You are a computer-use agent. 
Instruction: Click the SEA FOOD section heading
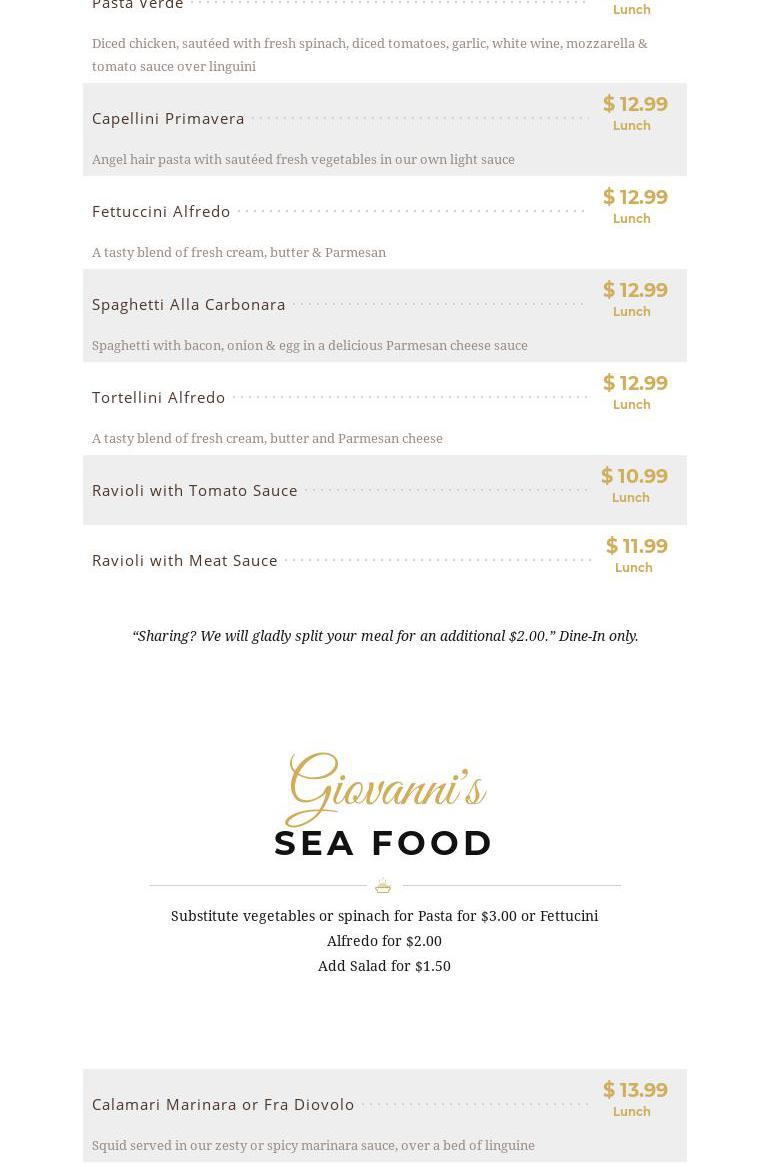[384, 843]
